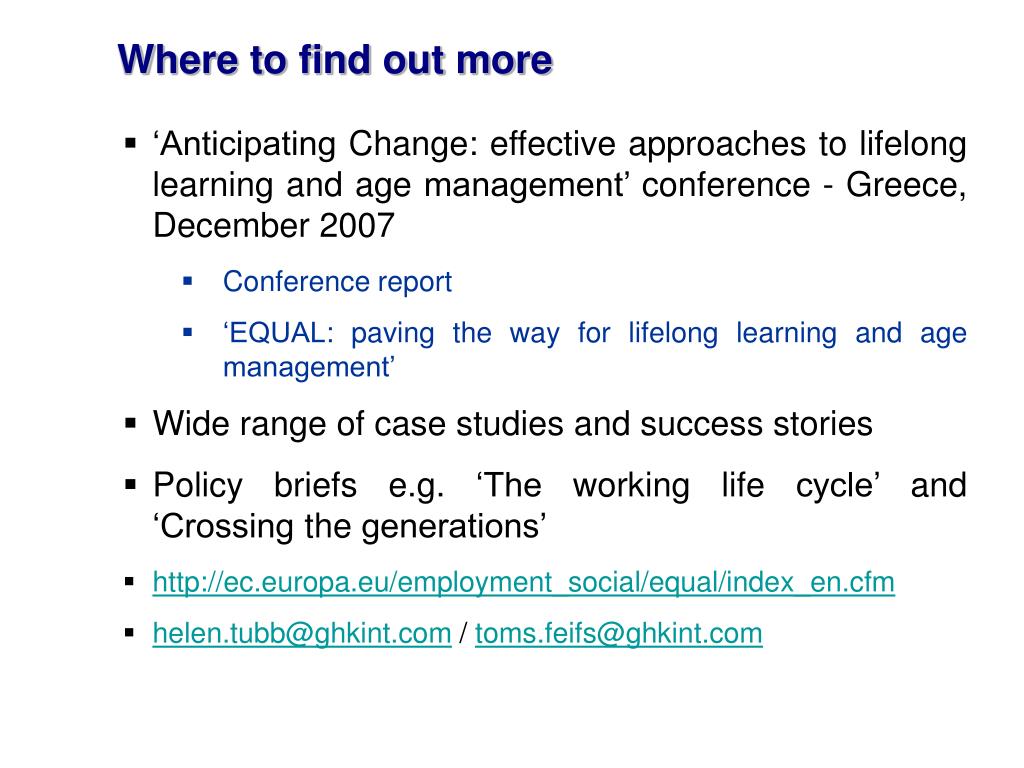Viewport: 1024px width, 768px height.
Task: Click the bullet marker before 'Policy briefs'
Action: point(131,485)
